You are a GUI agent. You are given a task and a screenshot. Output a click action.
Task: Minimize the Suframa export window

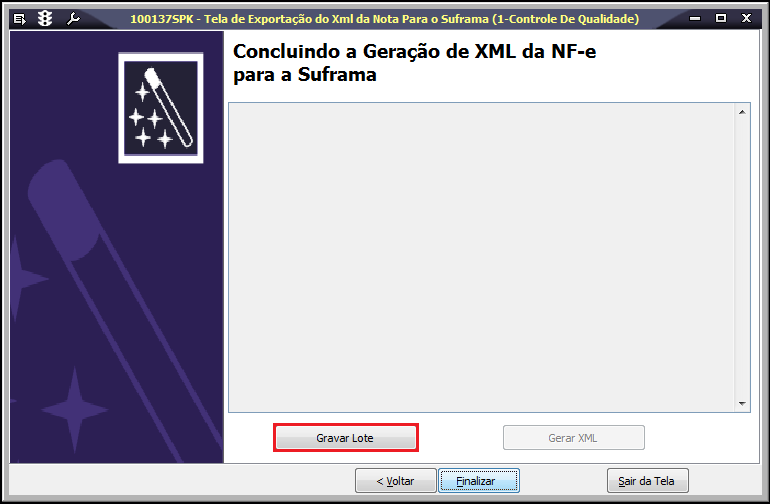pos(695,19)
